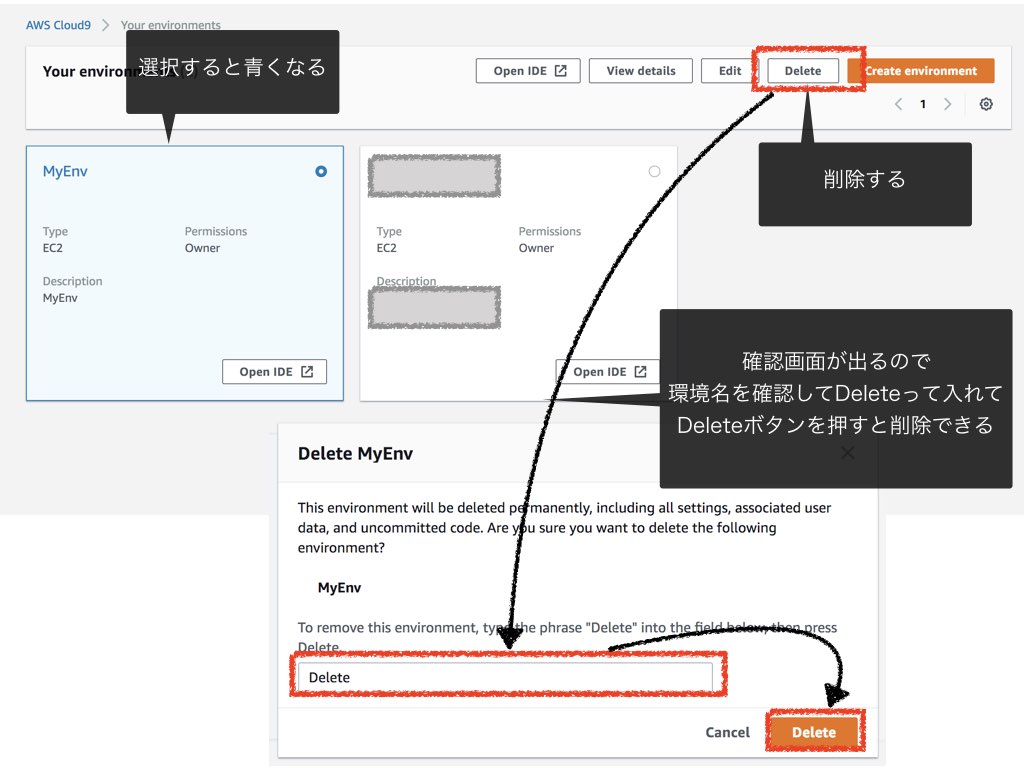Screen dimensions: 1024x768
Task: Click the next-page chevron in pagination
Action: [947, 103]
